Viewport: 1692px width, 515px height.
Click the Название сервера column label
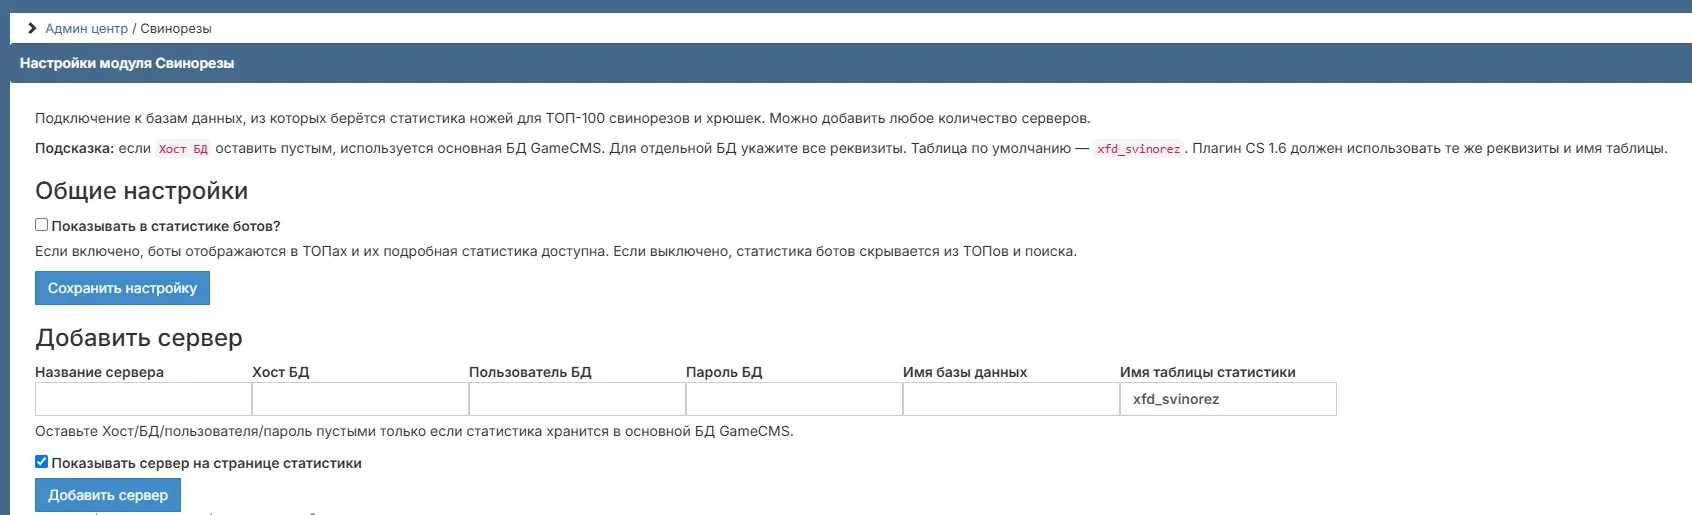coord(99,372)
